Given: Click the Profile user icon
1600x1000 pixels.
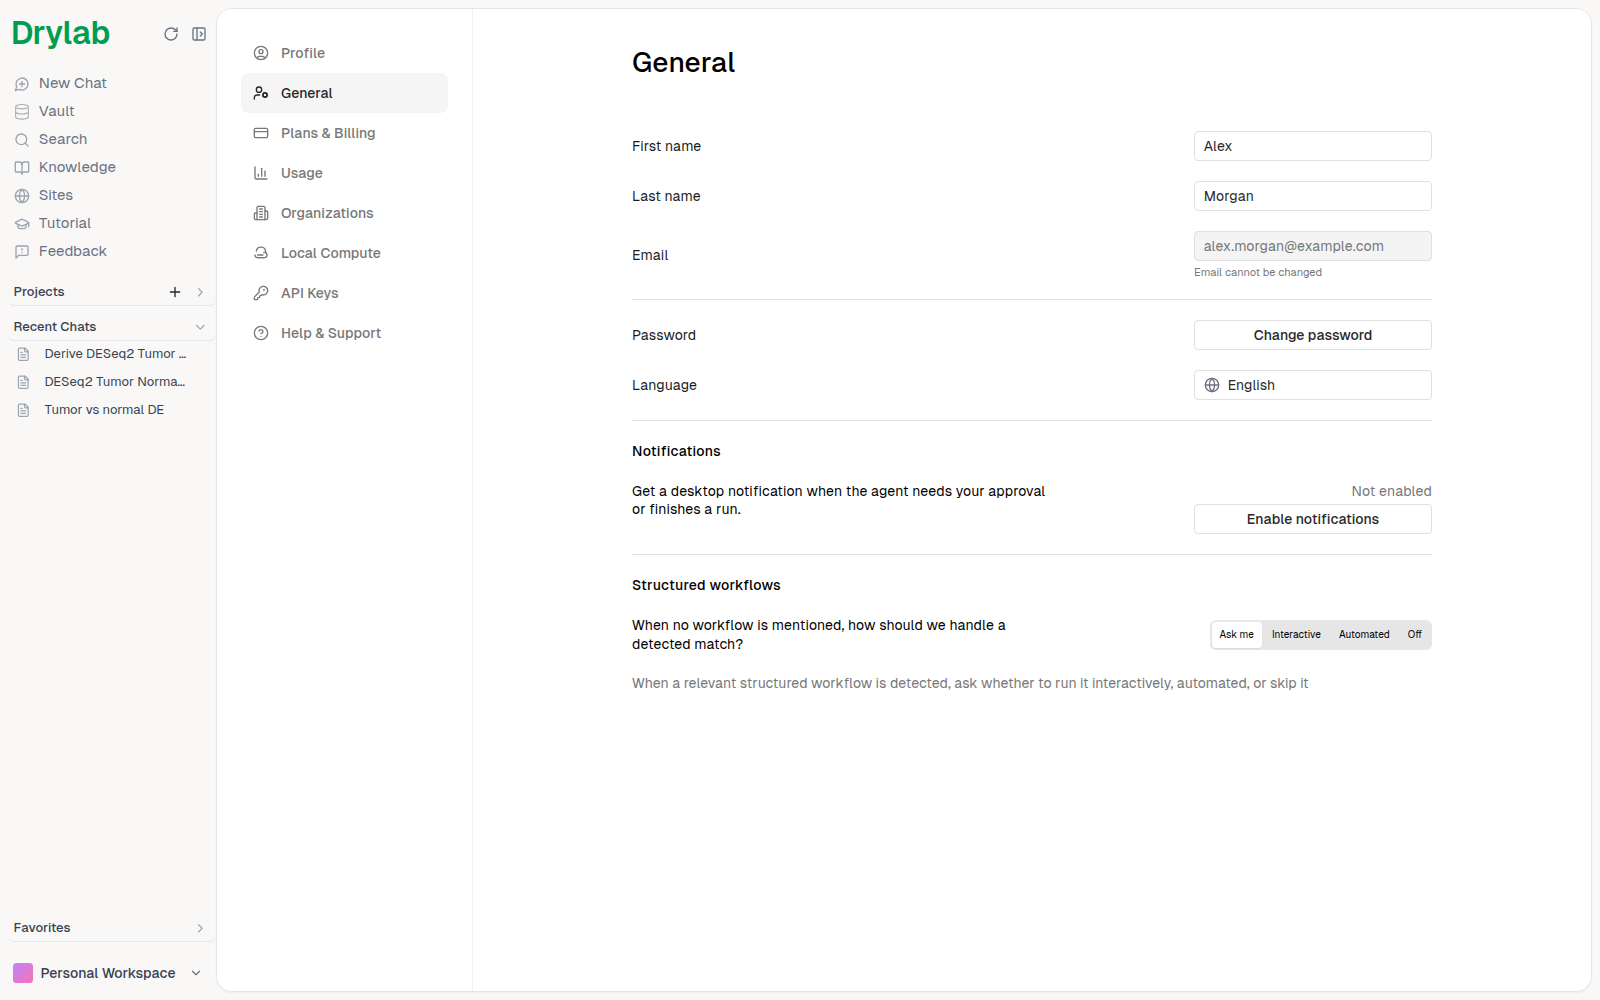Looking at the screenshot, I should (x=261, y=53).
